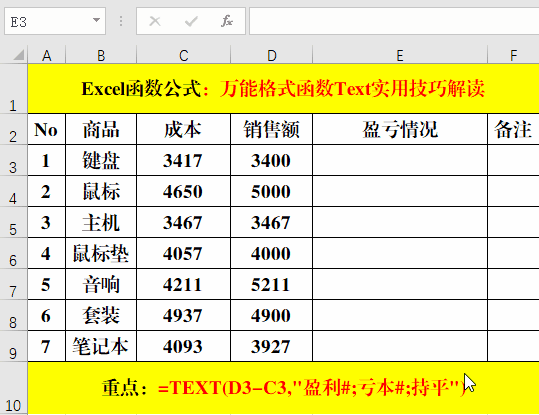Image resolution: width=539 pixels, height=415 pixels.
Task: Select the cell '音响'
Action: pyautogui.click(x=101, y=284)
